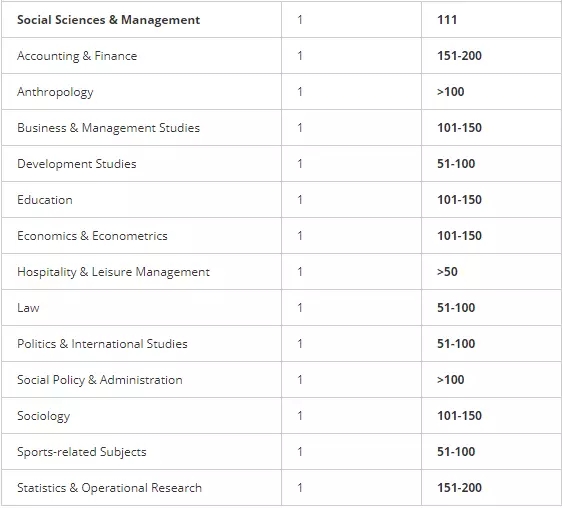Click the Social Sciences & Management heading
The image size is (562, 508).
click(108, 20)
